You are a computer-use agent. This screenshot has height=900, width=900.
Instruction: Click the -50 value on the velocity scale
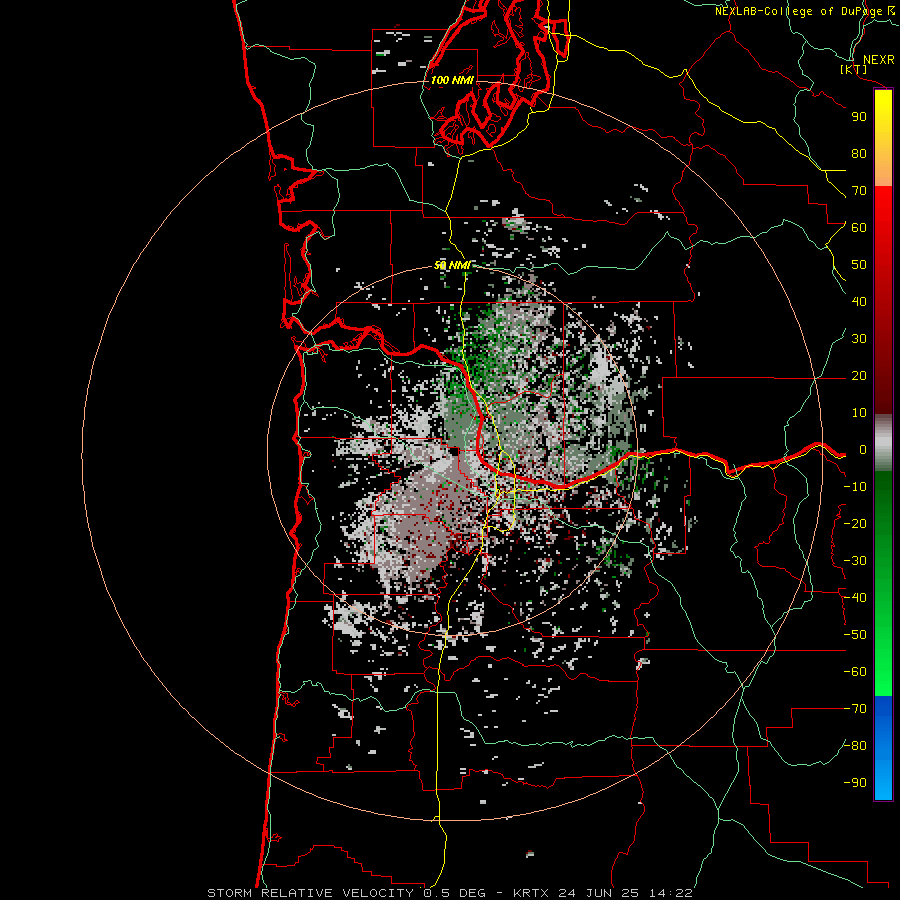[x=855, y=635]
